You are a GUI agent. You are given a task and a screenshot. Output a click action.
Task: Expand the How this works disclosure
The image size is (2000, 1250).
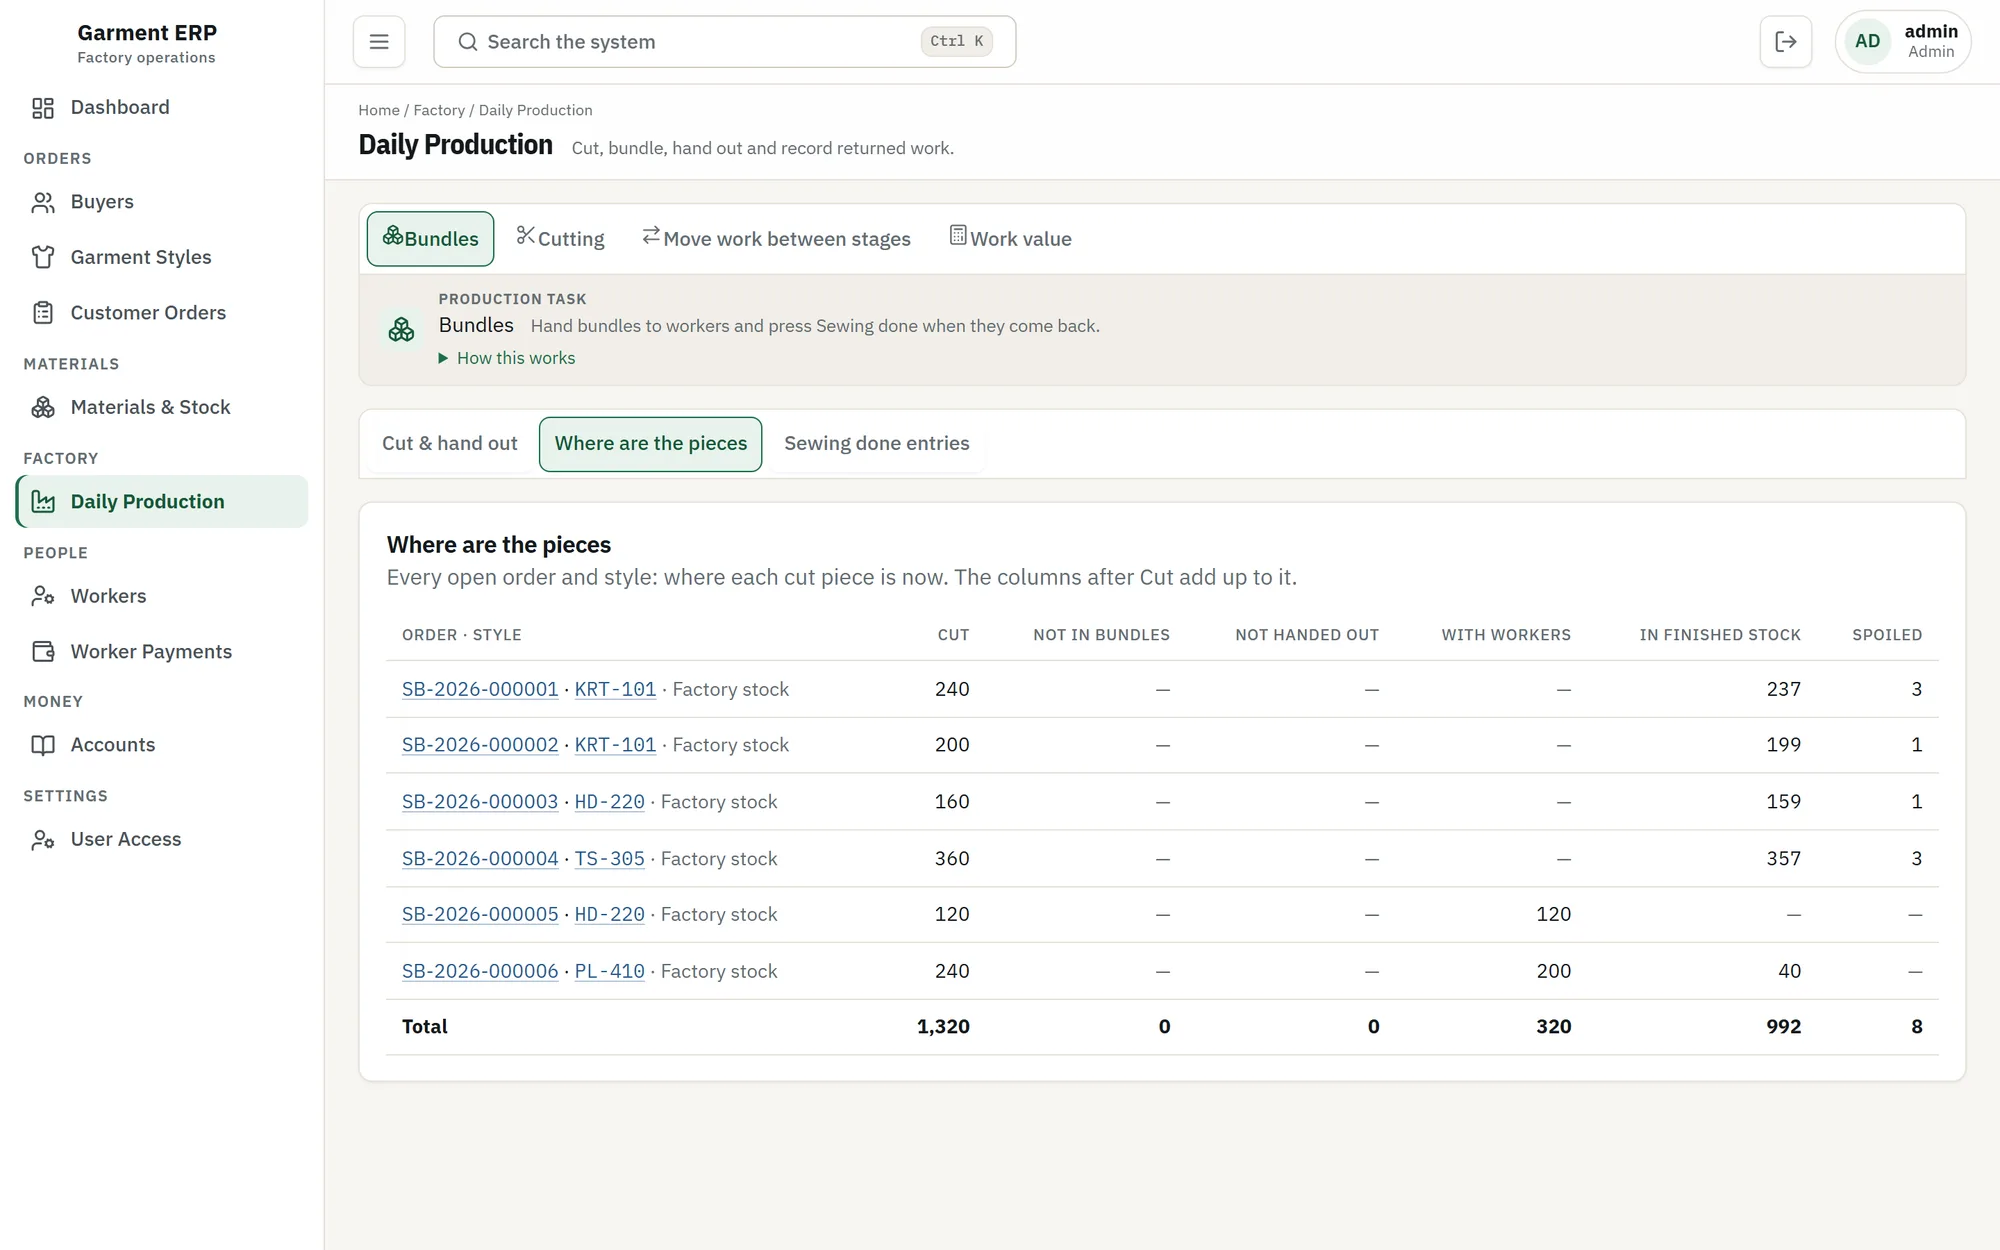click(507, 358)
